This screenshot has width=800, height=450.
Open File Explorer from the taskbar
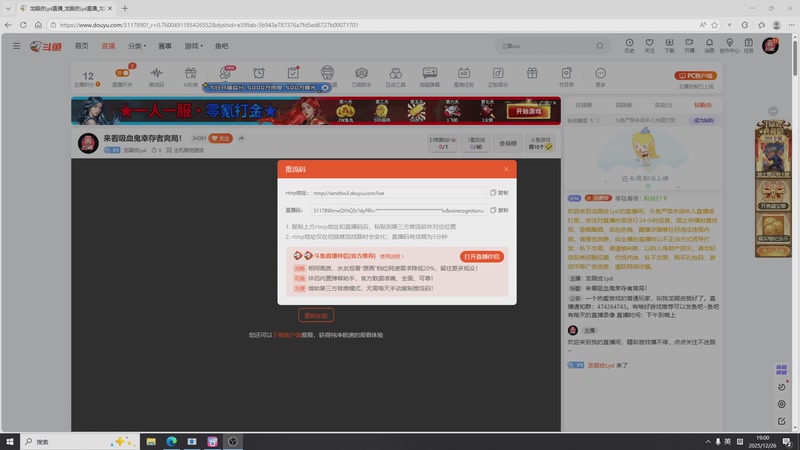[x=151, y=442]
